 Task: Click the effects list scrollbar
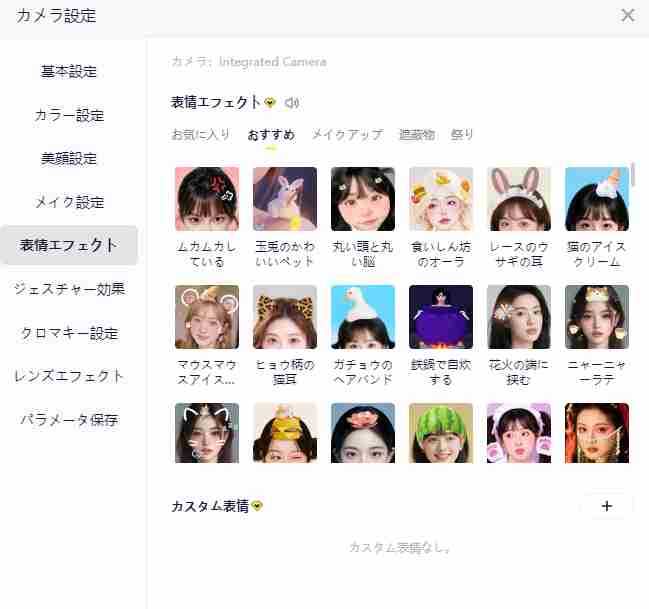[x=633, y=175]
